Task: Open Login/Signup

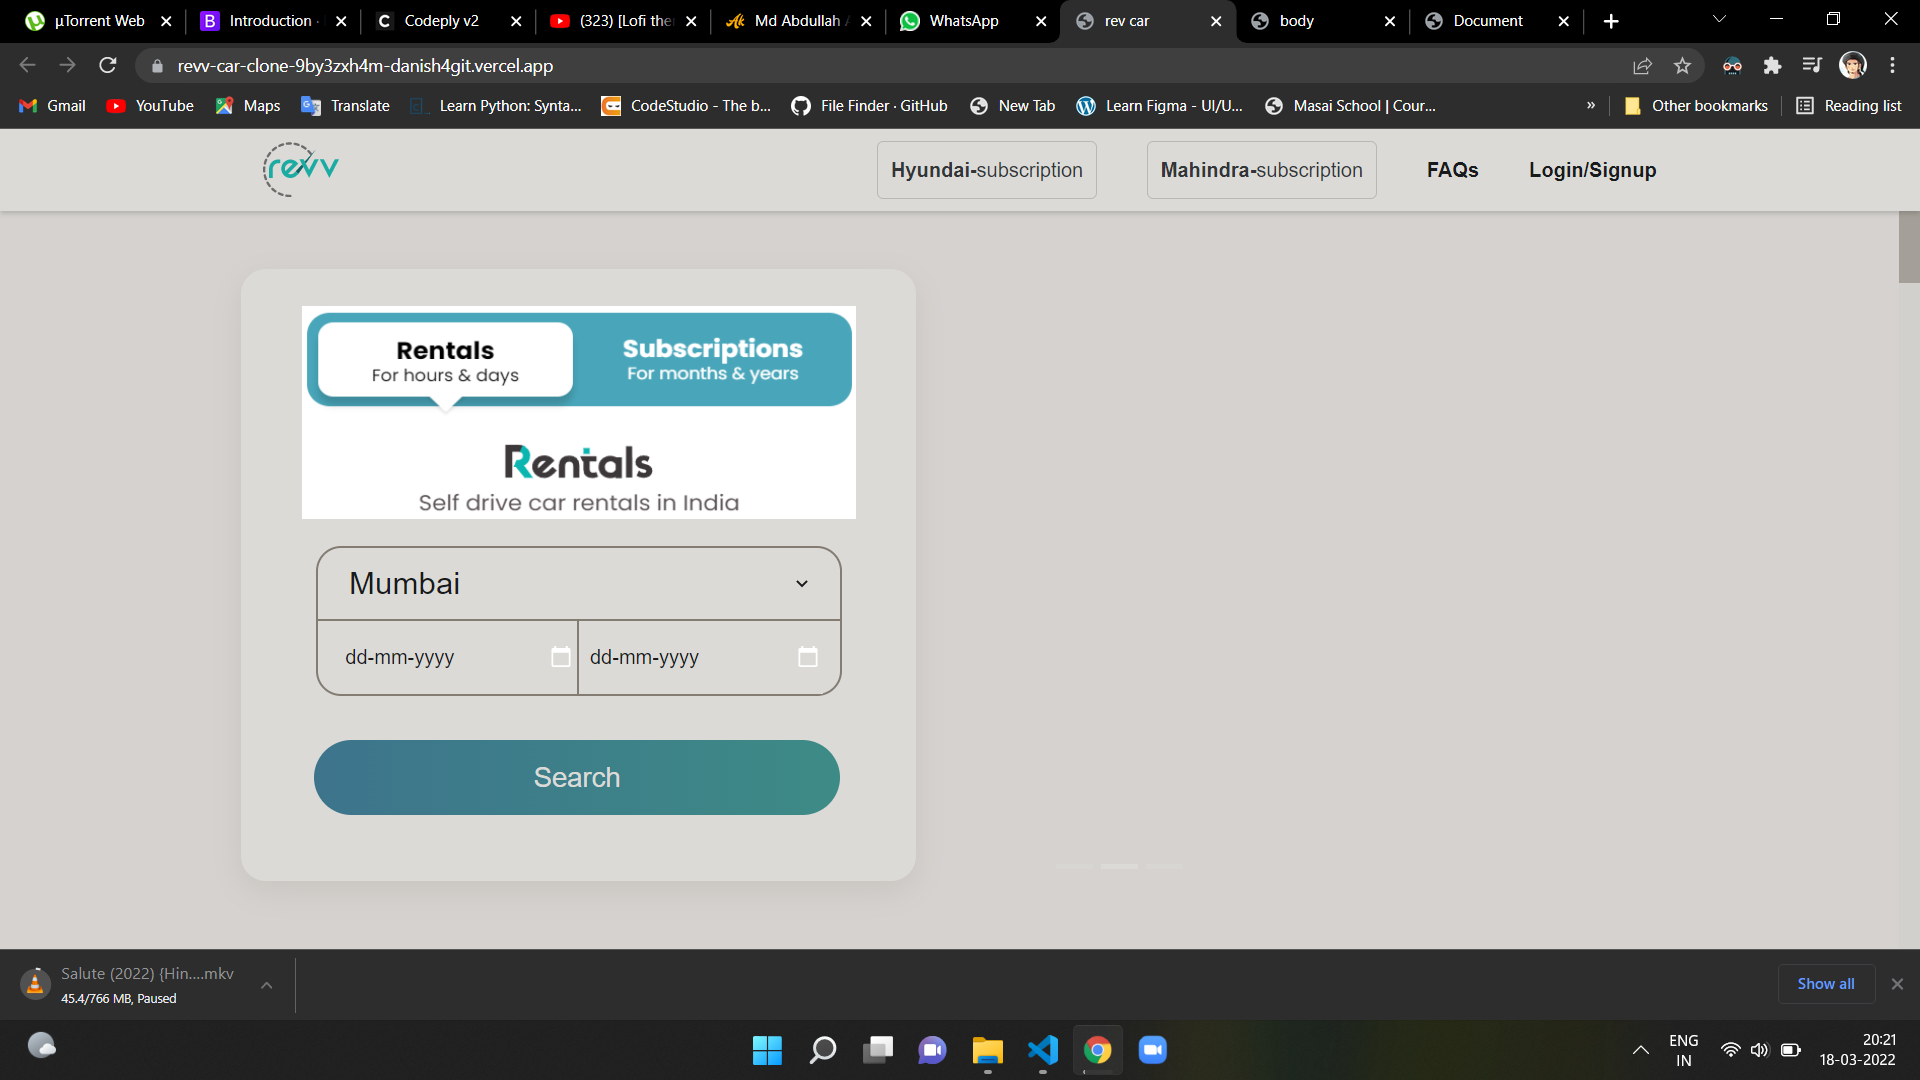Action: (x=1592, y=170)
